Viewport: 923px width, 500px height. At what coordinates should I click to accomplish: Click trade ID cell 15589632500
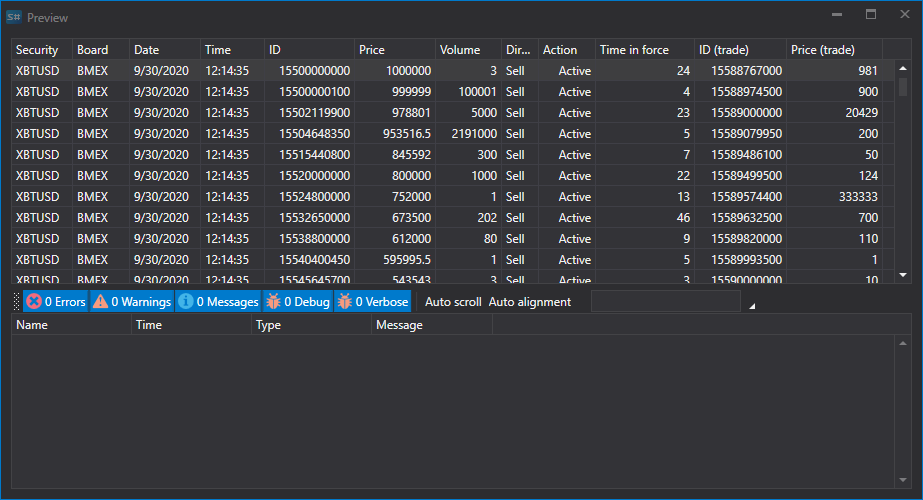(741, 218)
